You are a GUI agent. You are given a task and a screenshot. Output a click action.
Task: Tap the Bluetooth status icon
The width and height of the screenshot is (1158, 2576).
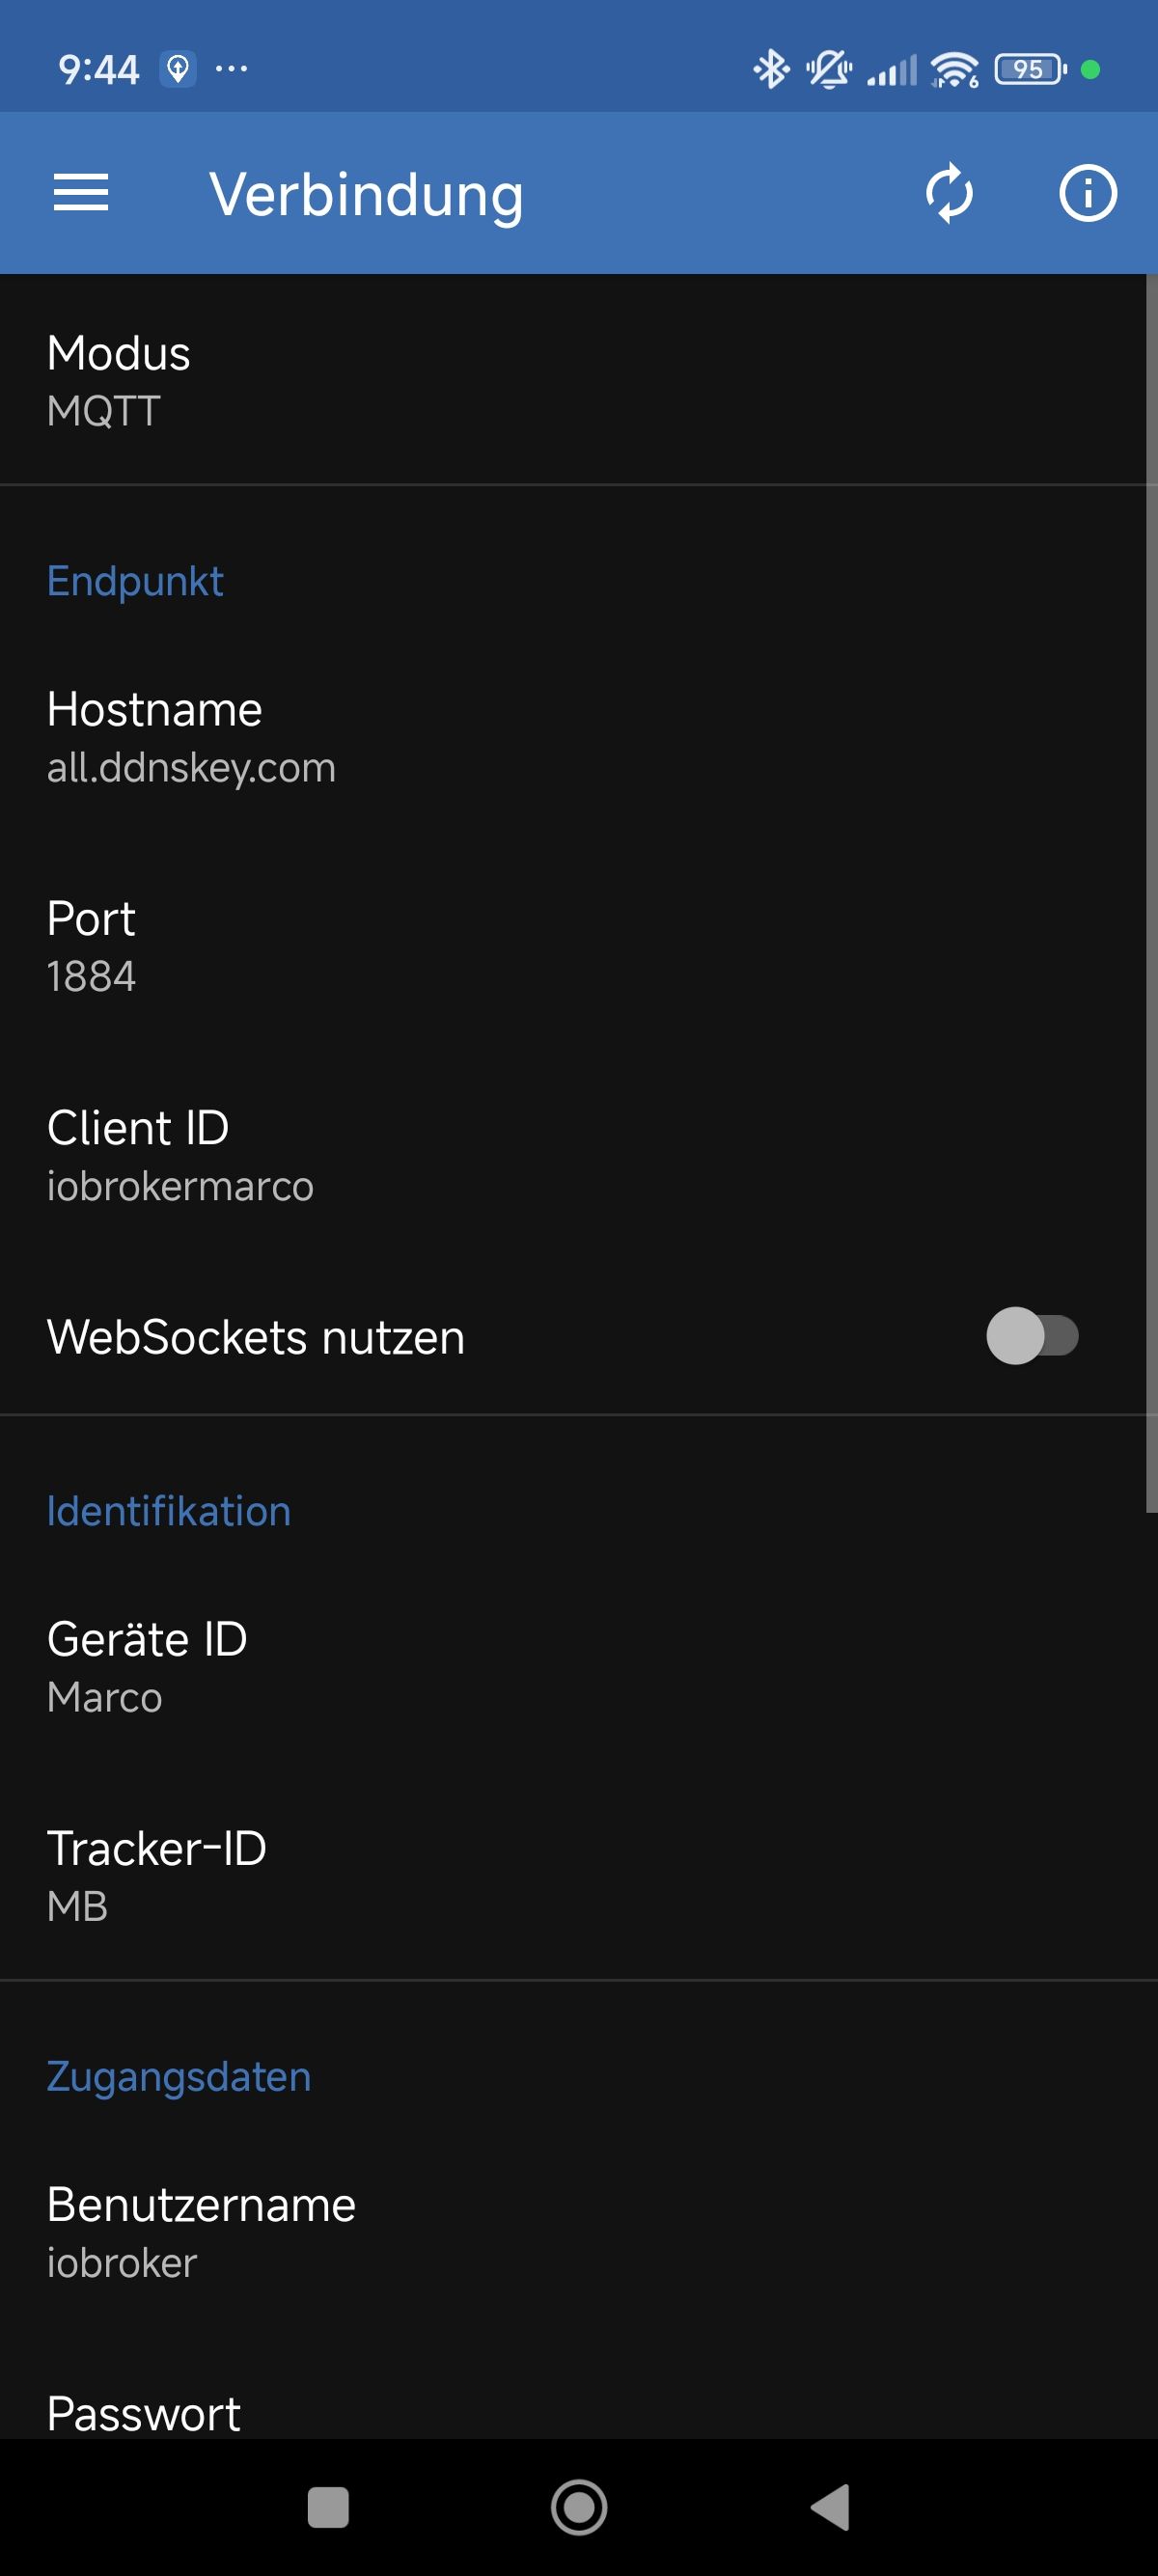click(x=770, y=69)
